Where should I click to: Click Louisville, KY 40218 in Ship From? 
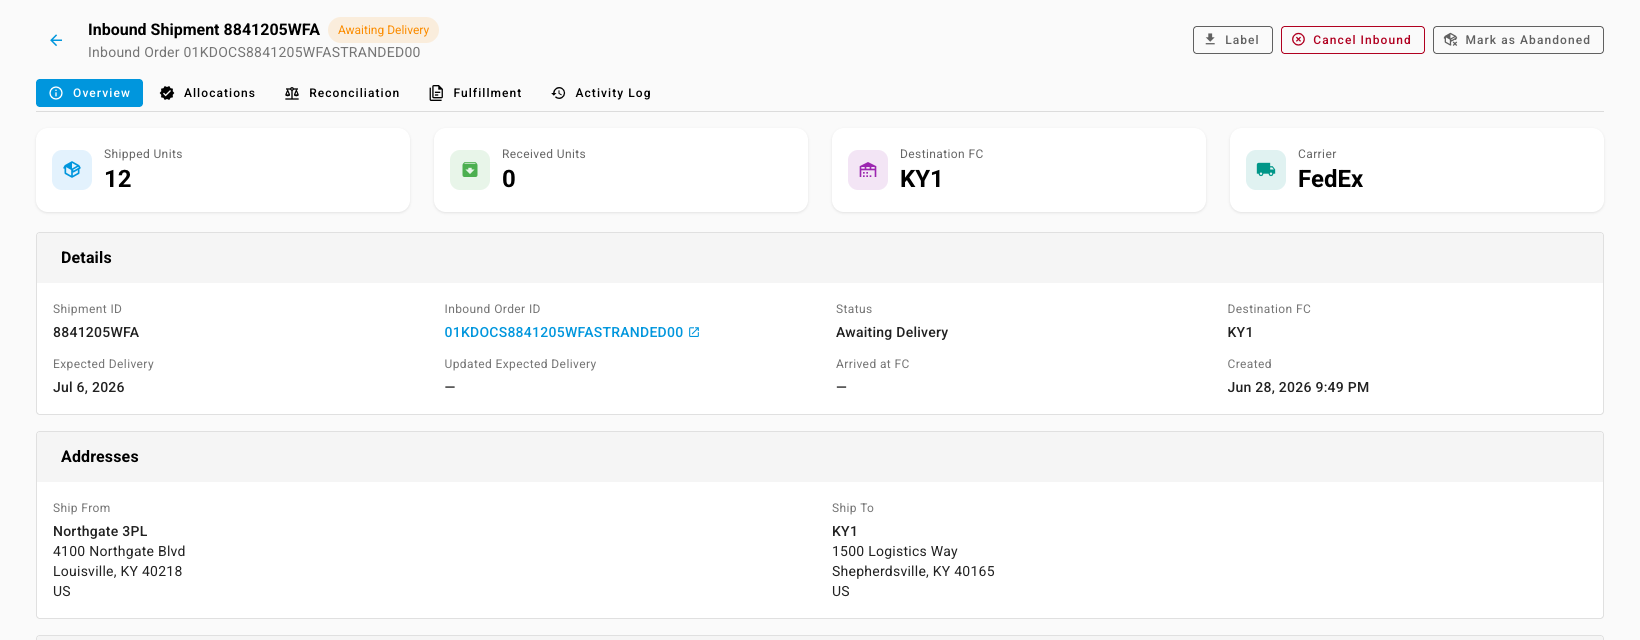[117, 571]
